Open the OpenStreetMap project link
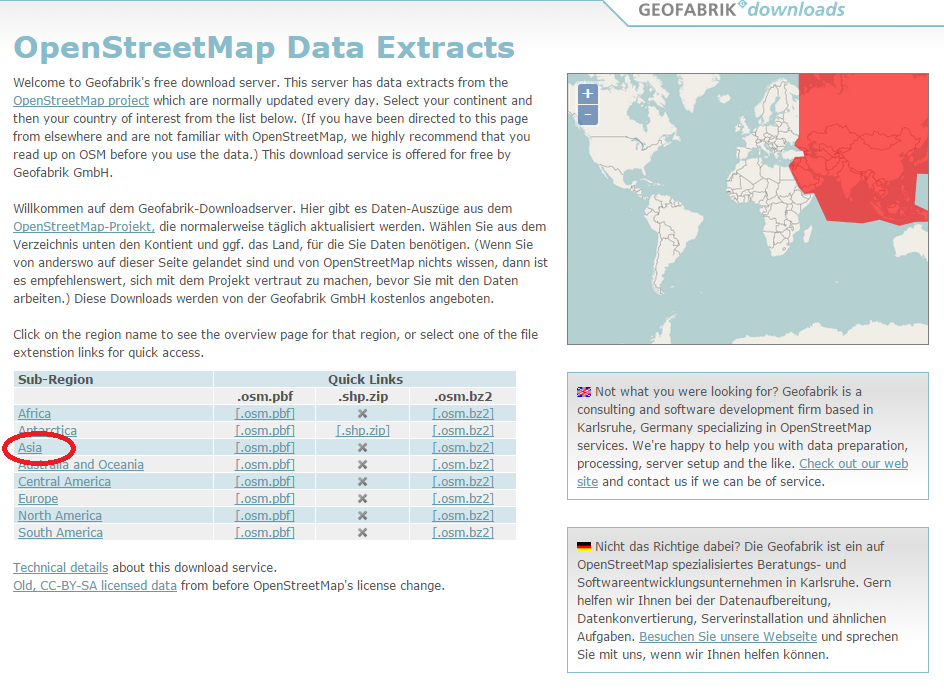The image size is (944, 691). click(80, 100)
